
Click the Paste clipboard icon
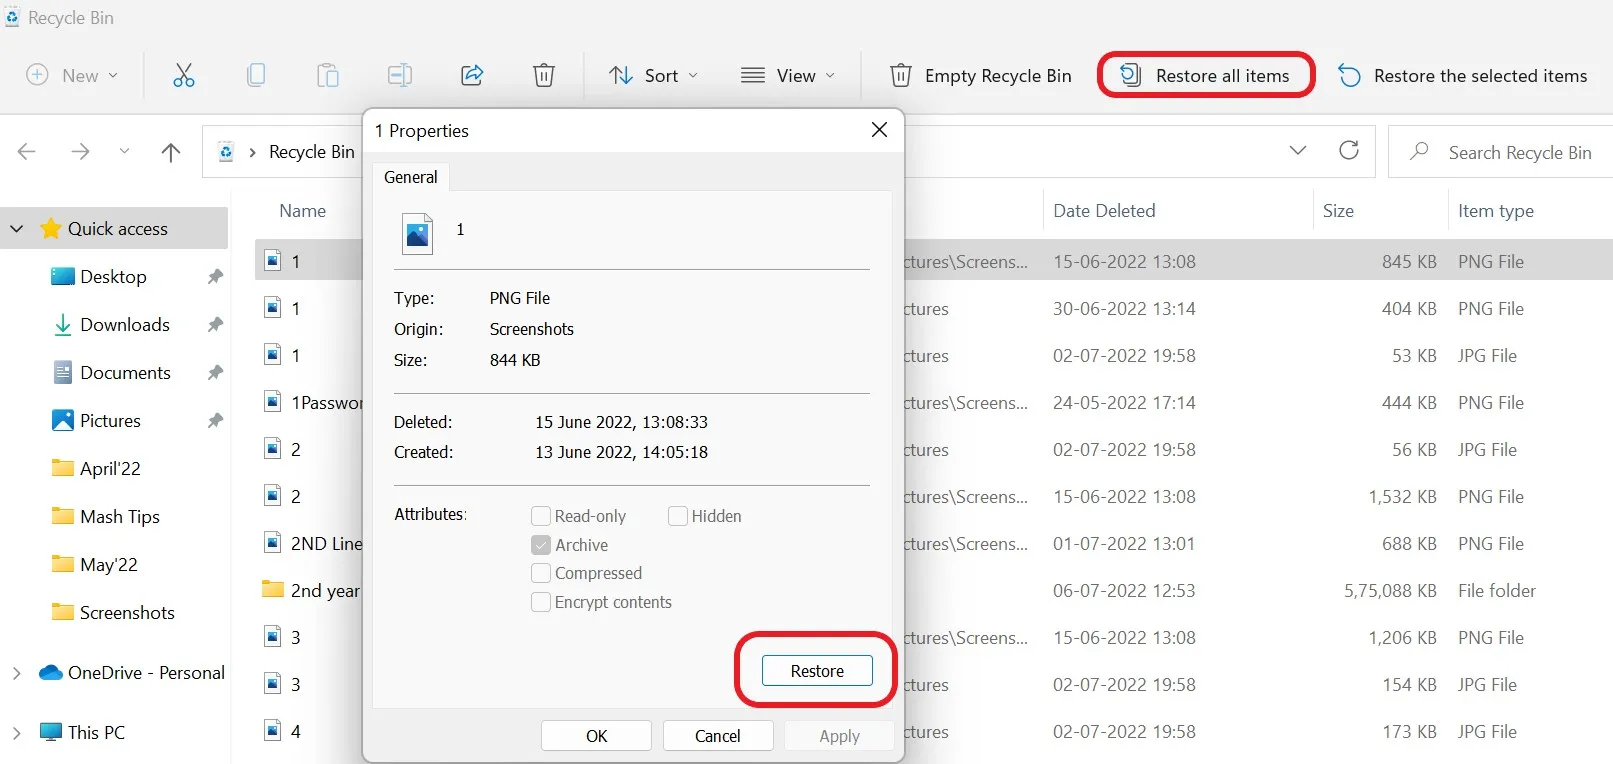point(328,75)
